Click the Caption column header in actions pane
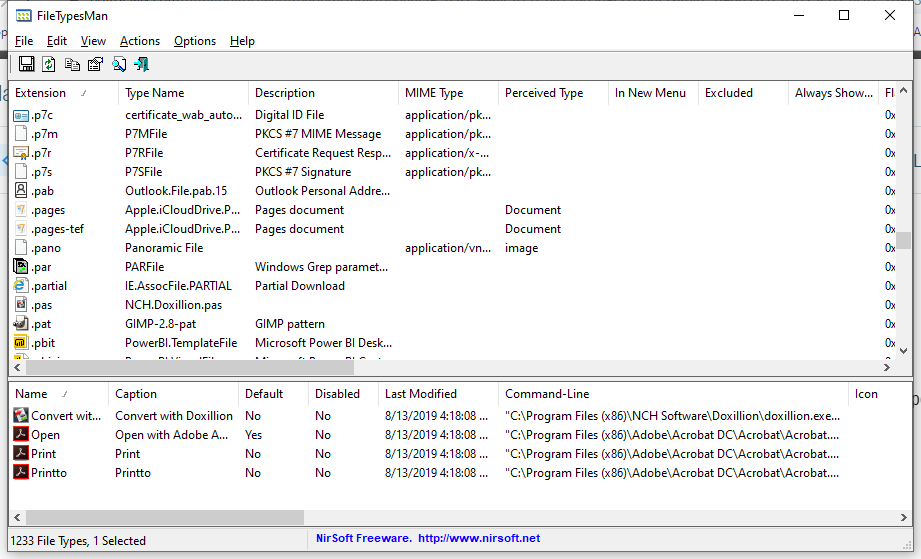Screen dimensions: 921x559 173,394
